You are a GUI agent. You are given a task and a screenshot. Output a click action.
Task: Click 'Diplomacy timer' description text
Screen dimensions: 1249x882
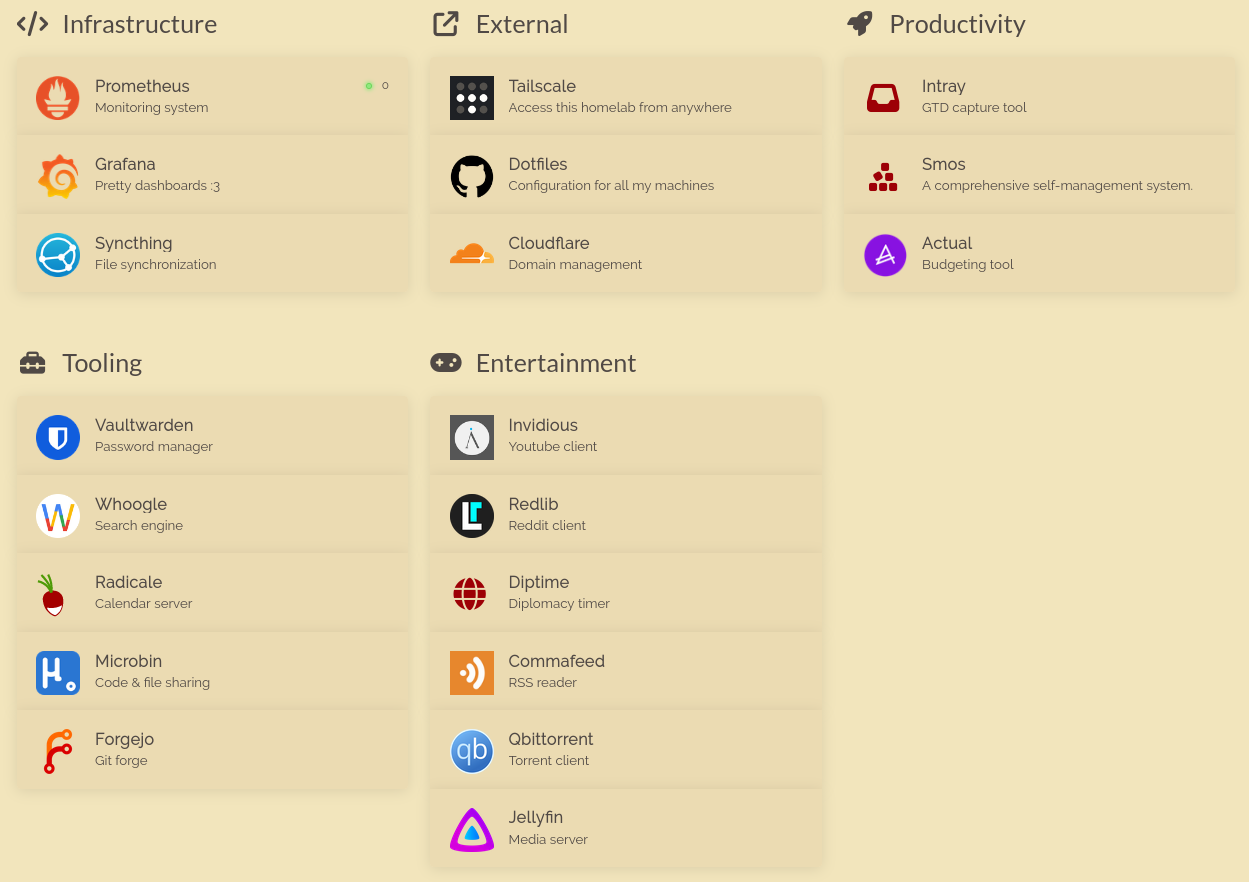(x=559, y=604)
